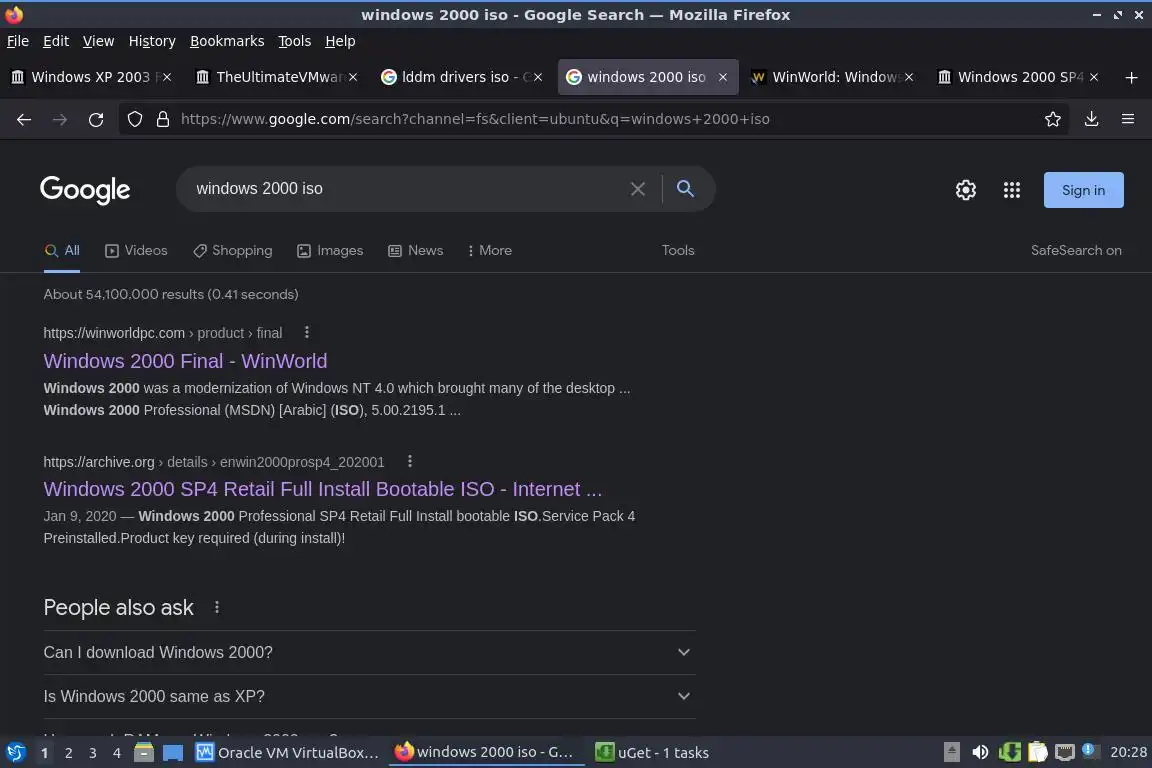Switch to workspace 3 in the taskbar
The height and width of the screenshot is (768, 1152).
[93, 753]
